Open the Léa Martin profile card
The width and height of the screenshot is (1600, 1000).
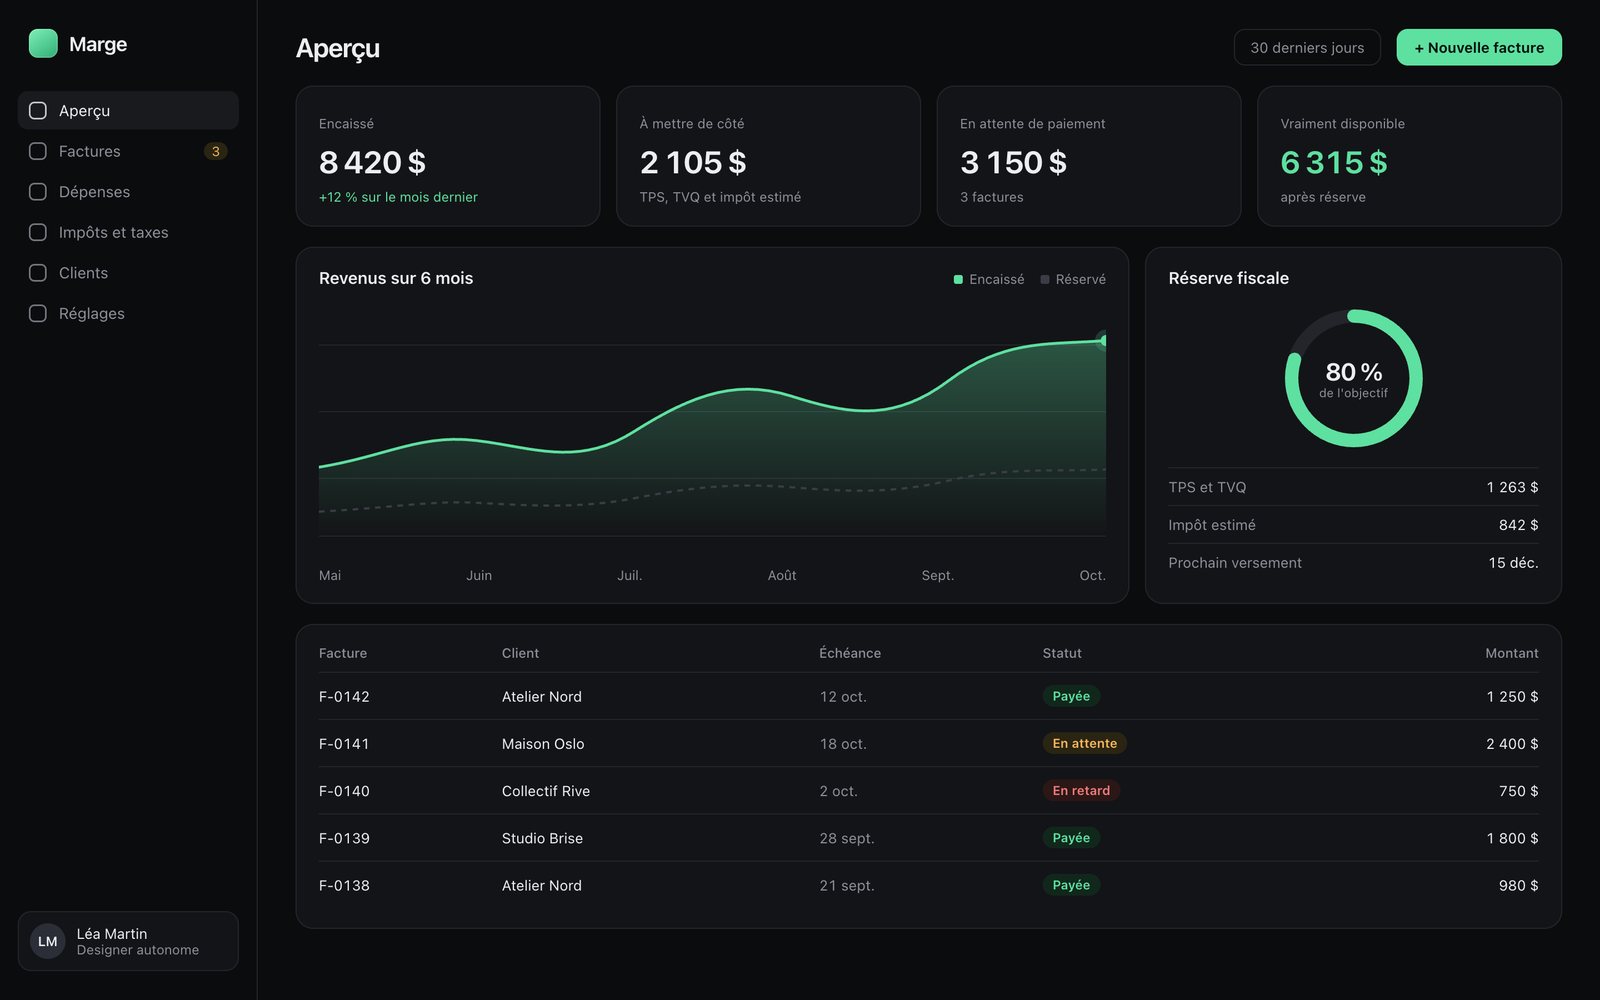click(128, 941)
